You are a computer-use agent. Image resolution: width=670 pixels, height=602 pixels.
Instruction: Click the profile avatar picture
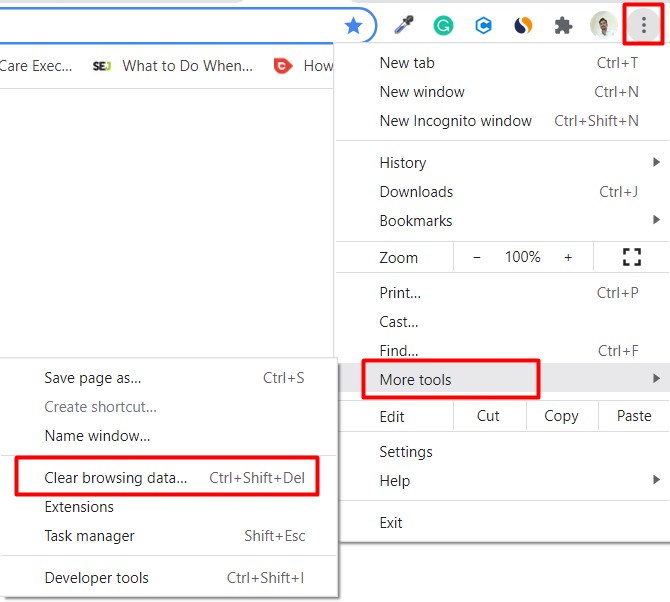click(x=603, y=26)
